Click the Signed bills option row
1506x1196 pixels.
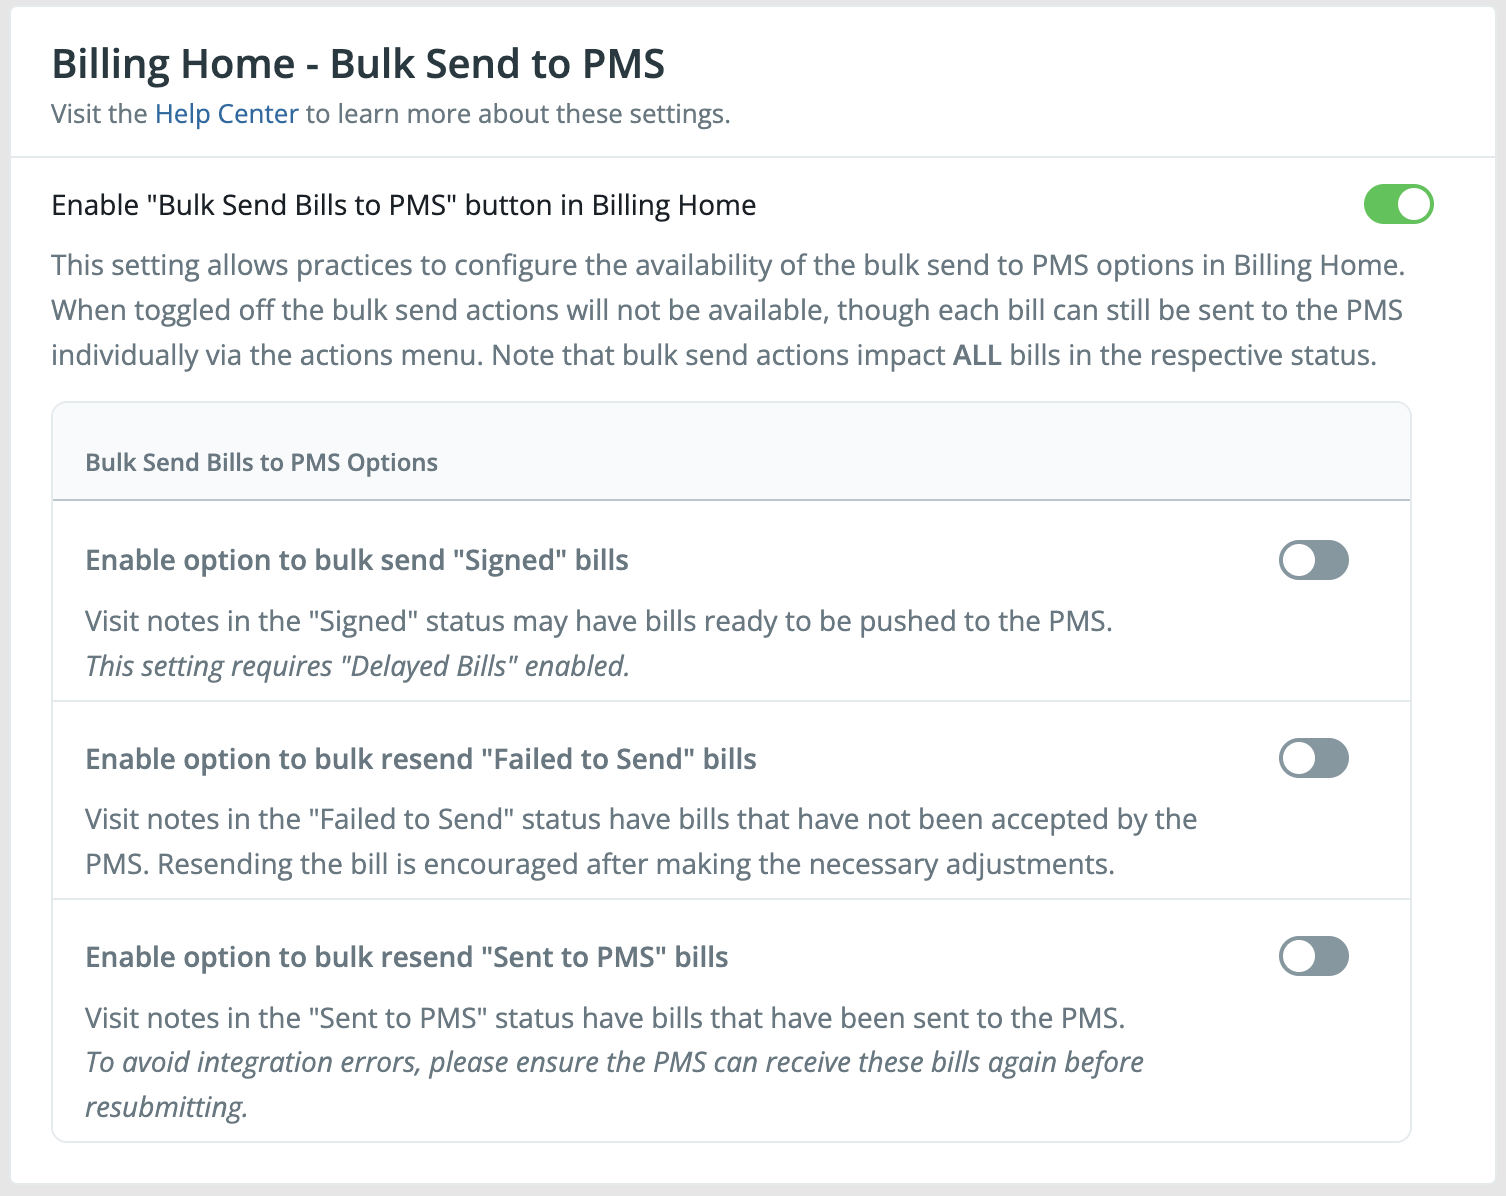357,560
